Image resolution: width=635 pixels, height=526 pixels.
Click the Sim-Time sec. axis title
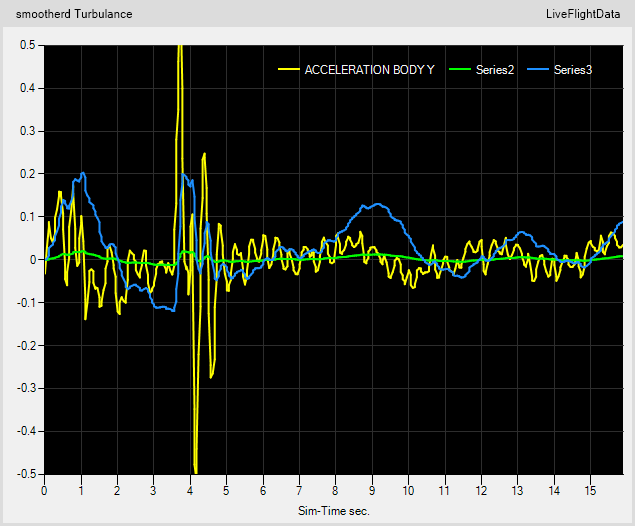coord(334,511)
